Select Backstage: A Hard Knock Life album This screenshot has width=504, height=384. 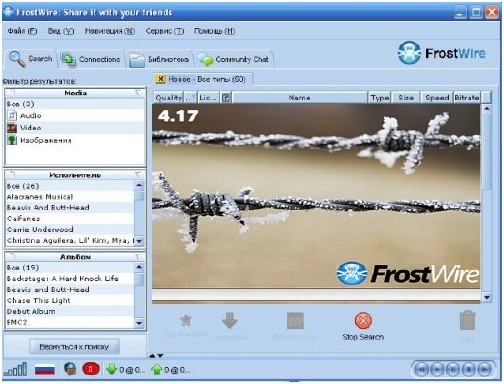(70, 278)
